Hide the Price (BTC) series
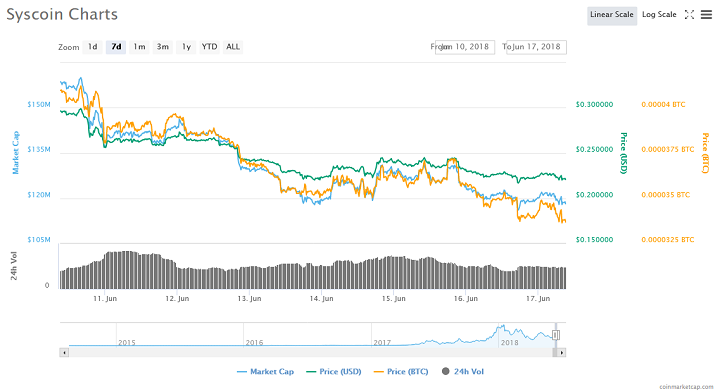The height and width of the screenshot is (392, 720). tap(401, 371)
